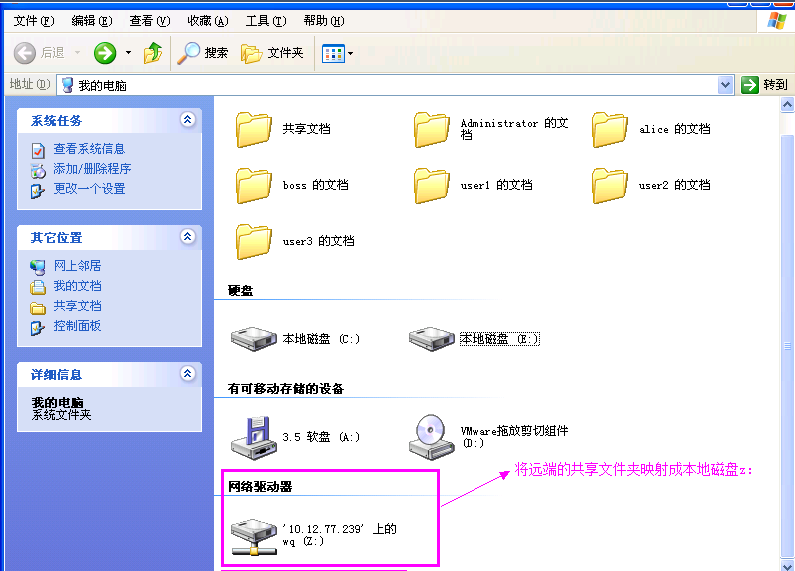Screen dimensions: 795x571
Task: Open the Tools (工具) menu
Action: pyautogui.click(x=265, y=21)
